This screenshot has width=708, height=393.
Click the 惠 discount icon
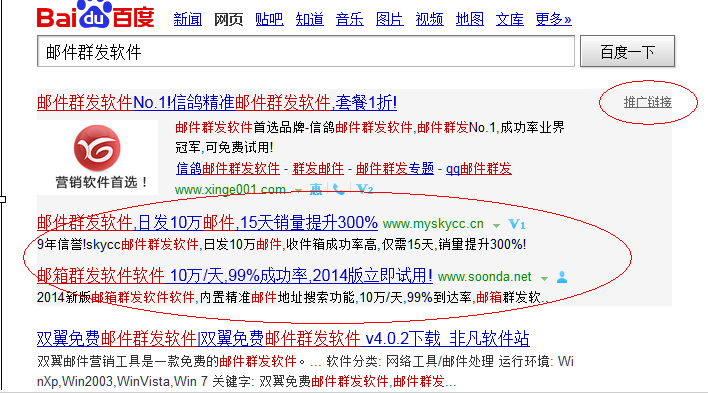[316, 189]
